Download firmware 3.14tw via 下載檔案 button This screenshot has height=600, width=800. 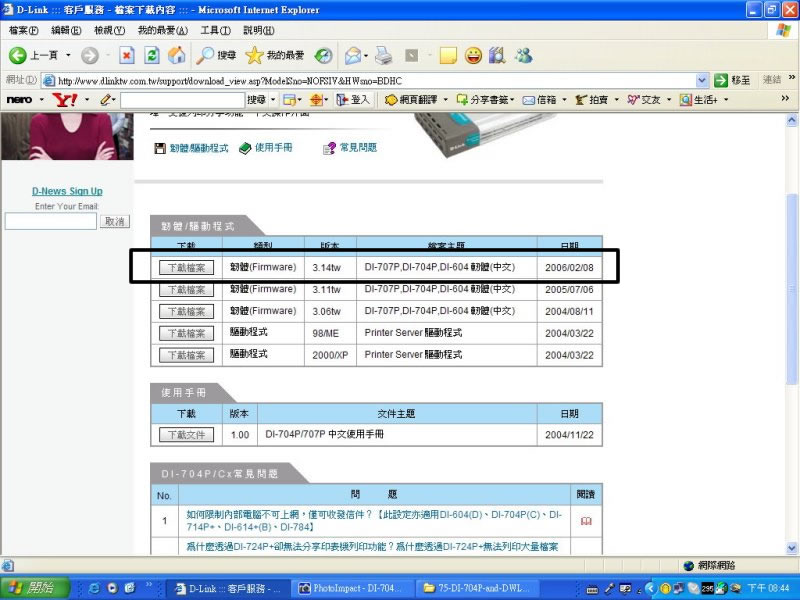pos(186,267)
